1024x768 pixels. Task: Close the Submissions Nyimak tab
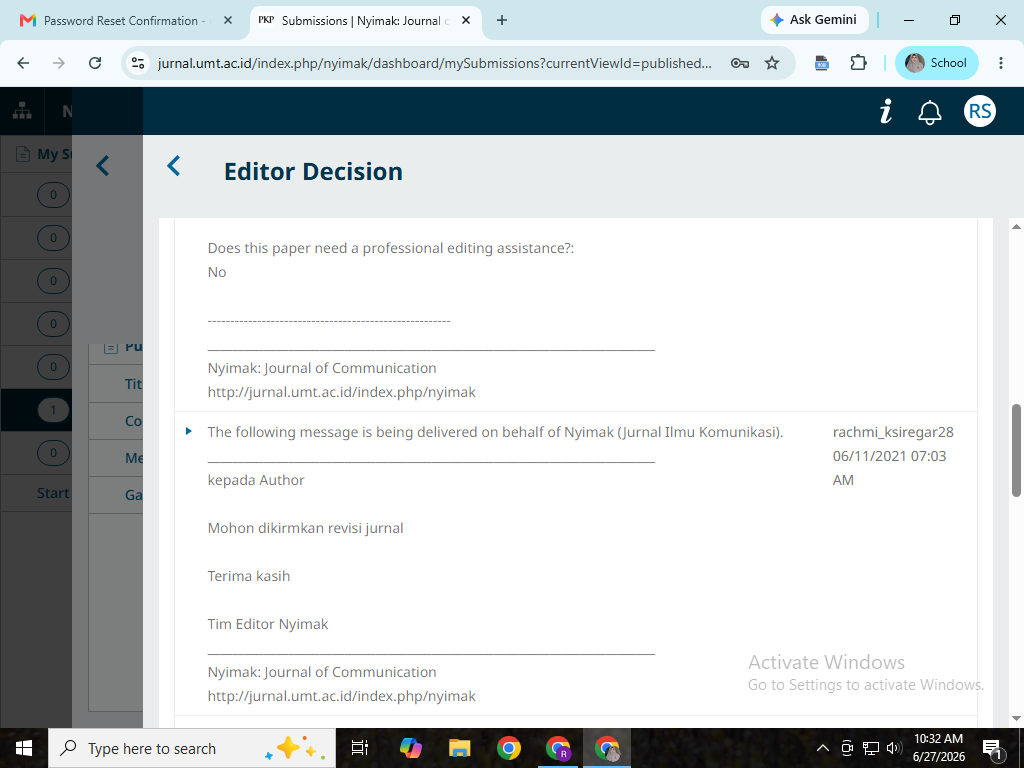coord(466,21)
